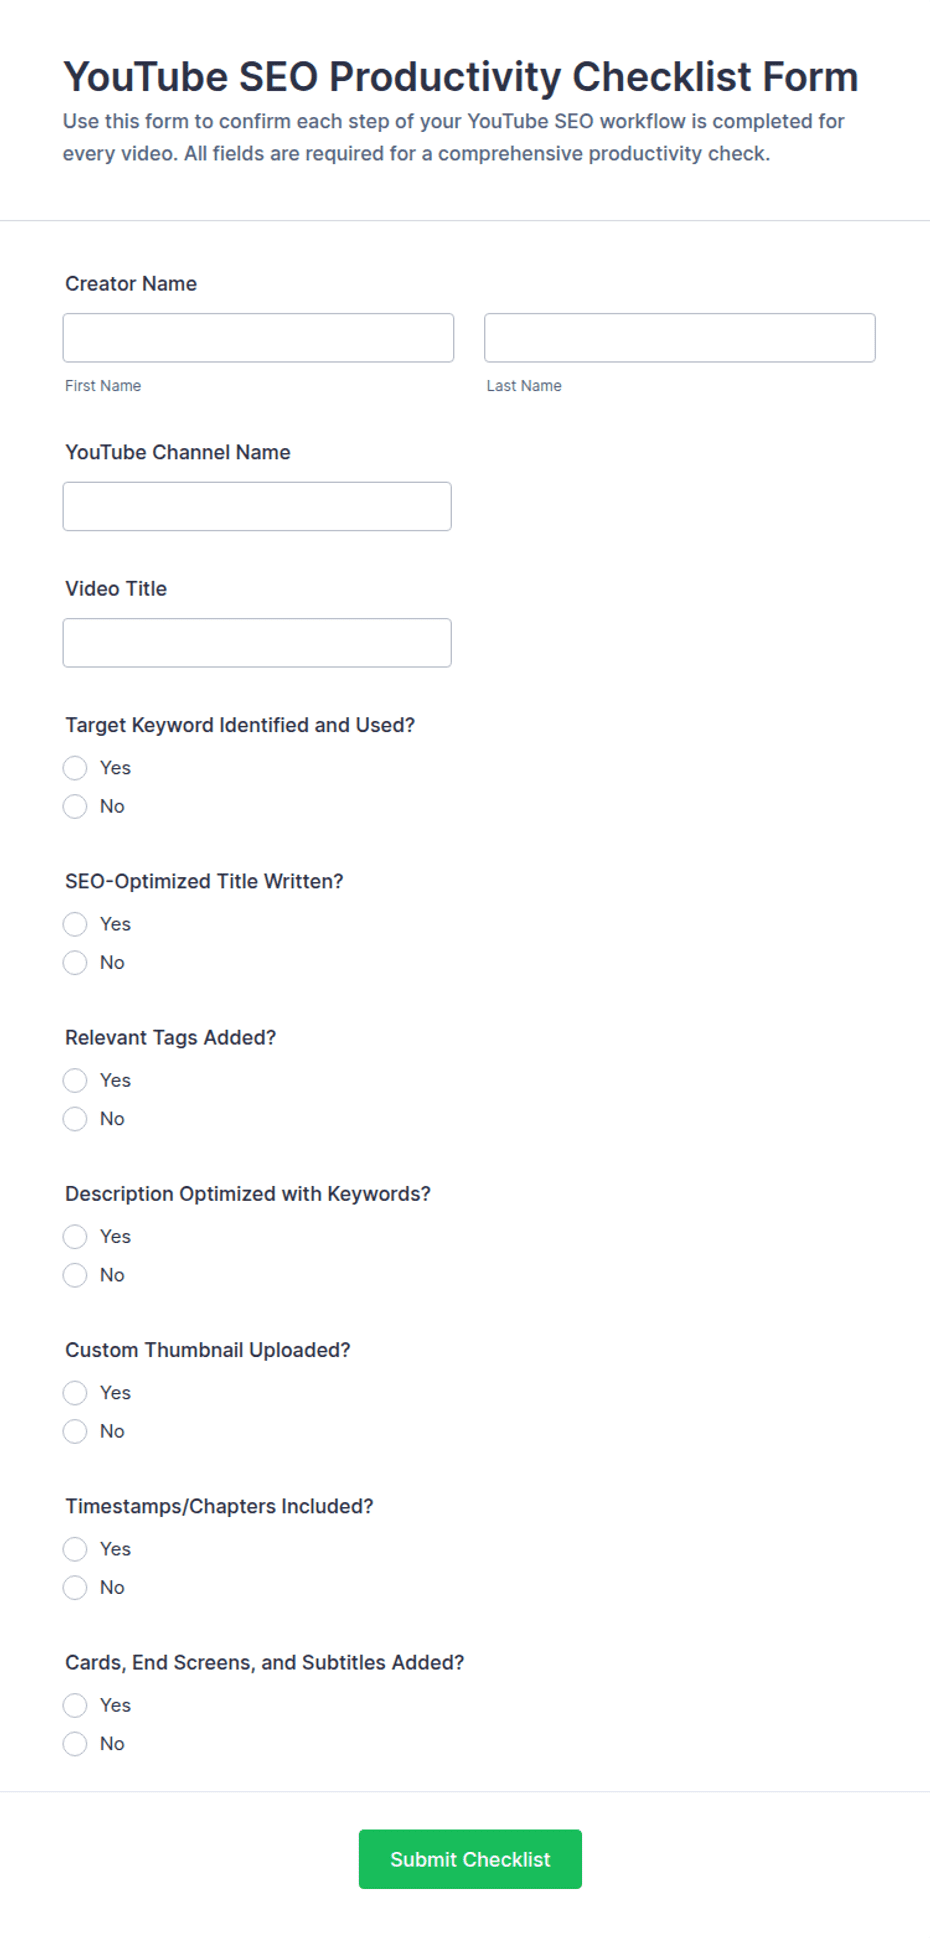Select No for Target Keyword Identified
This screenshot has width=930, height=1938.
[75, 806]
